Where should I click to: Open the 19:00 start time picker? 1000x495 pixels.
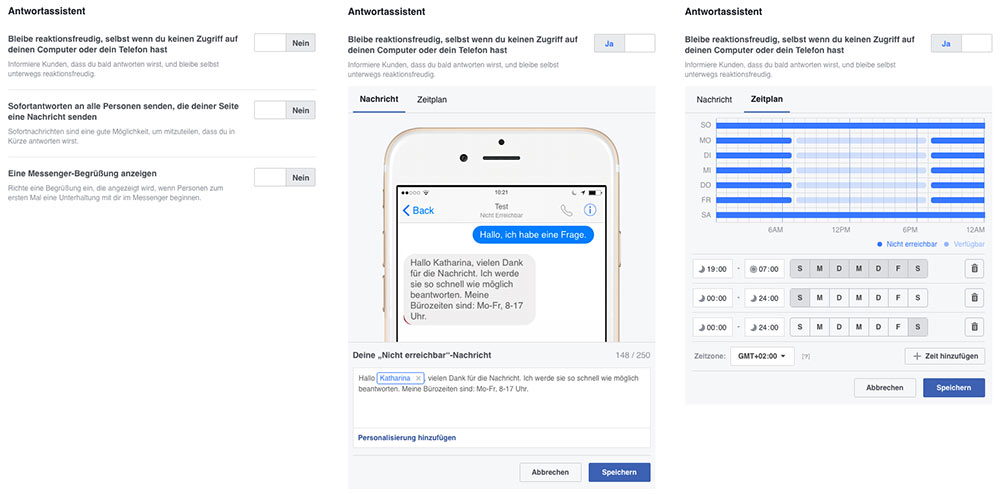coord(712,269)
